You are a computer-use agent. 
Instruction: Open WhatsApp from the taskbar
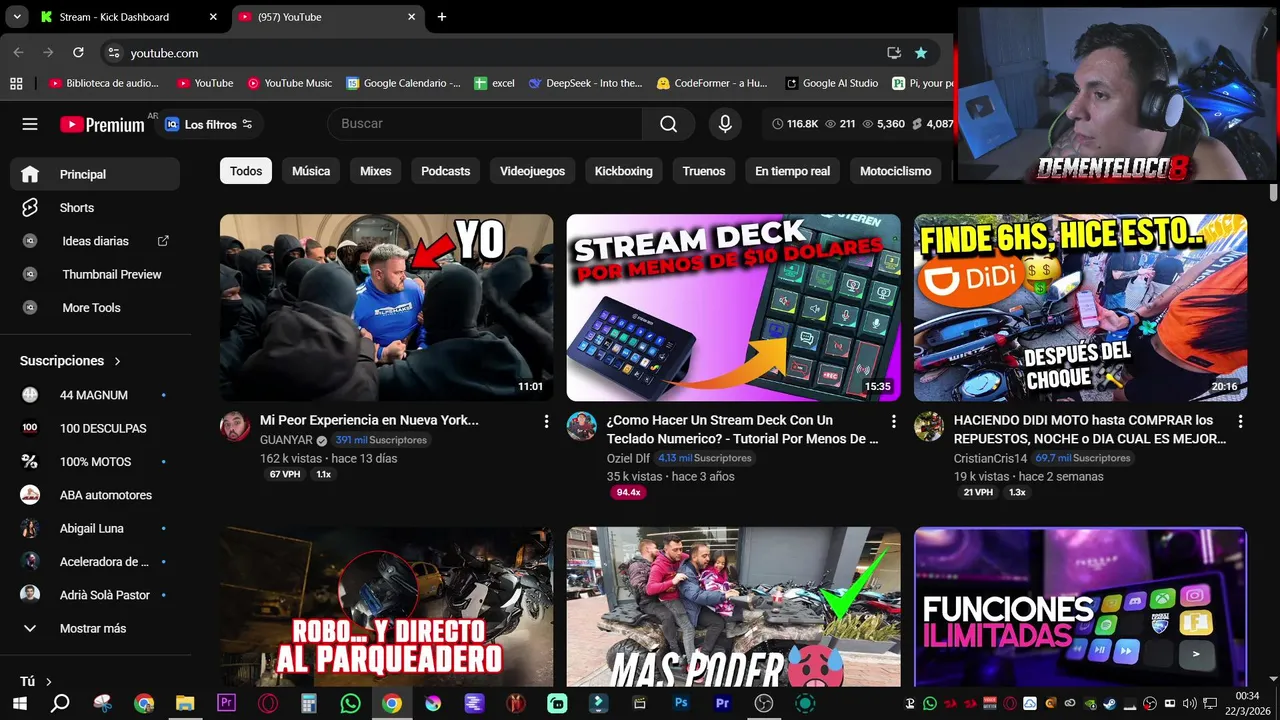click(350, 703)
